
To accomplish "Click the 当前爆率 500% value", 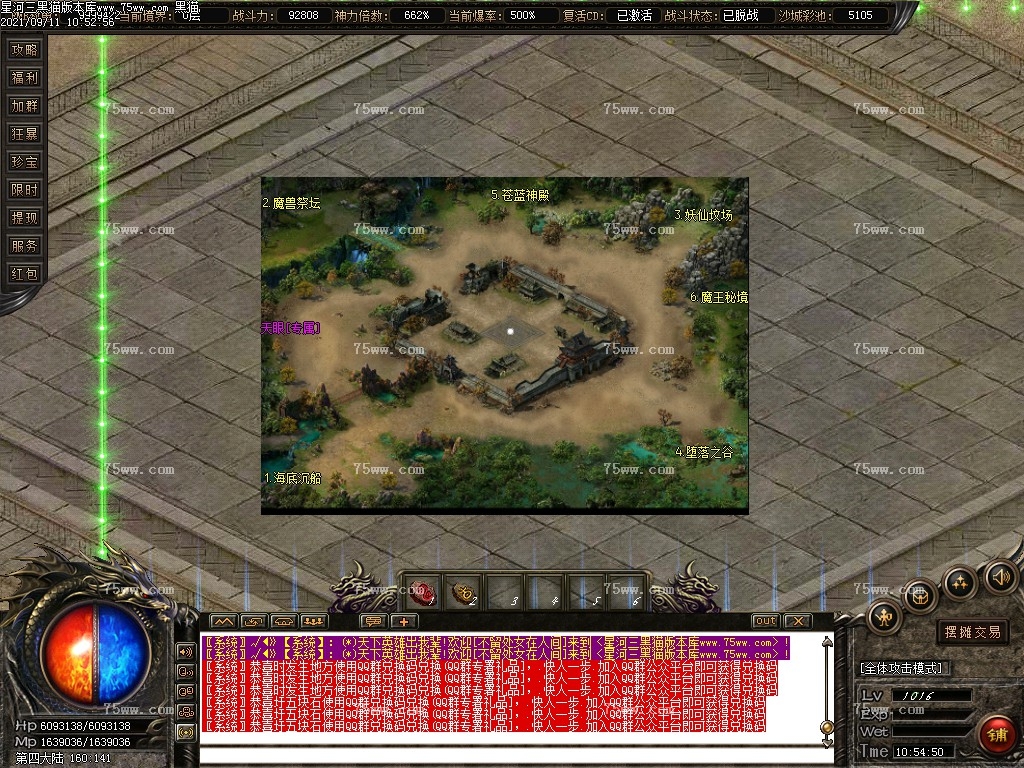I will (522, 15).
